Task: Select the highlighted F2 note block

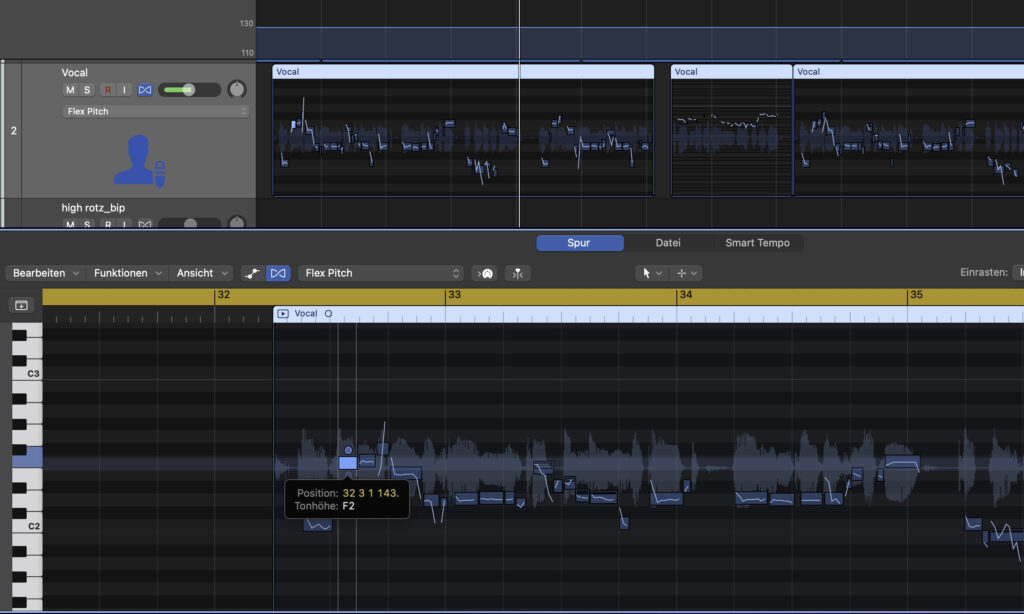Action: coord(347,463)
